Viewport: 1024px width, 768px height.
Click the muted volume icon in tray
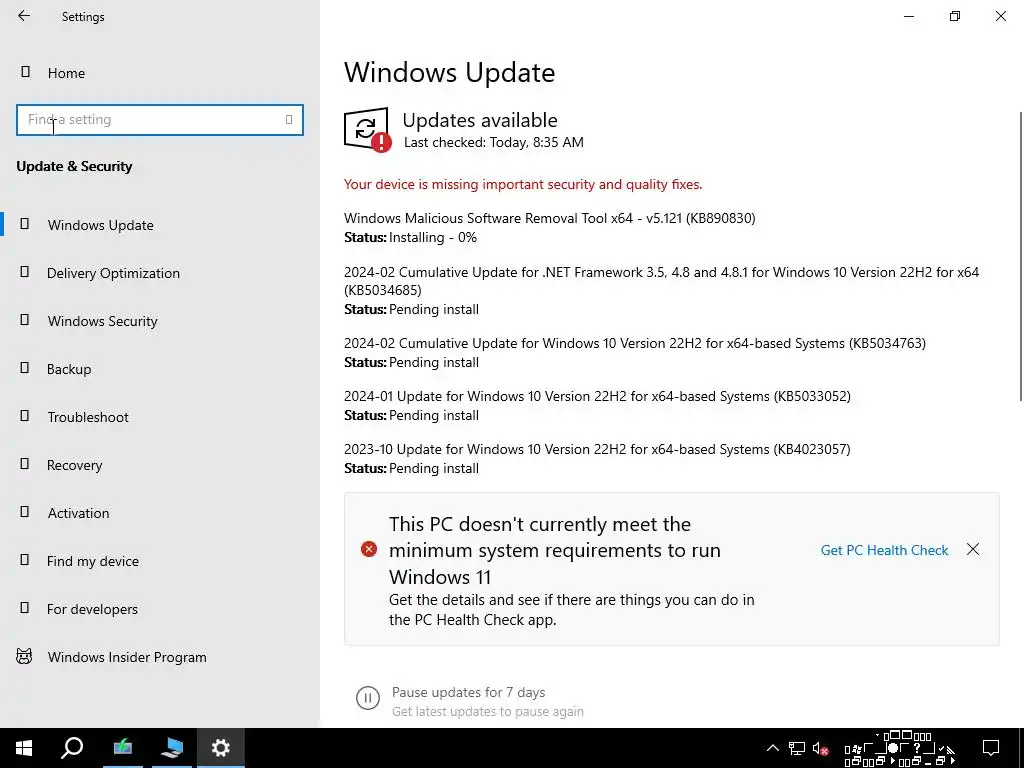coord(821,748)
